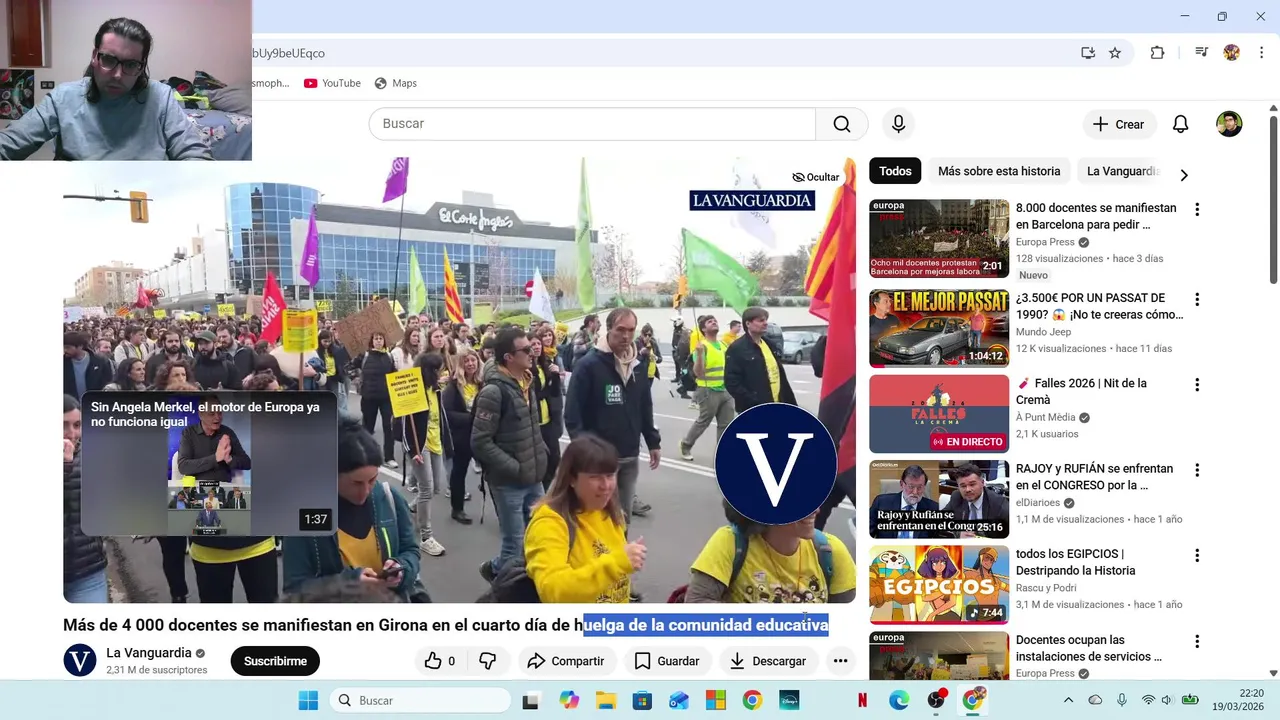
Task: Open La Vanguardia channel name link
Action: [149, 653]
